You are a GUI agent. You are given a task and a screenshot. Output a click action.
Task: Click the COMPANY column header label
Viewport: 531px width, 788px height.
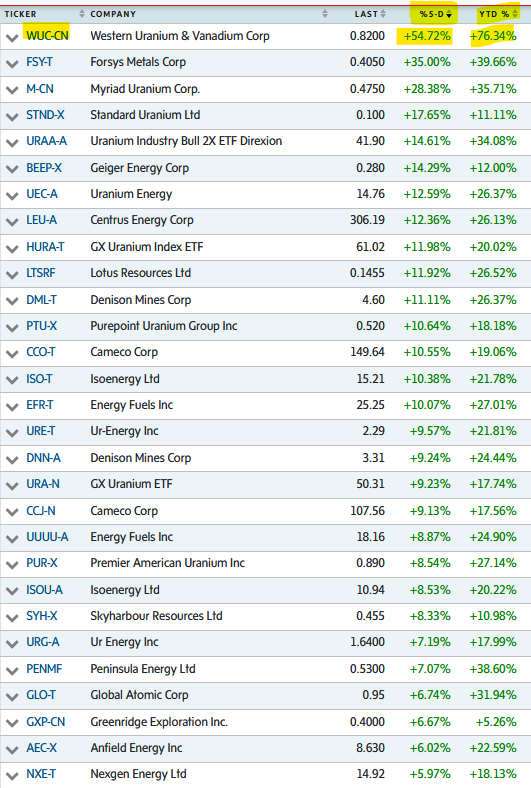tap(113, 14)
